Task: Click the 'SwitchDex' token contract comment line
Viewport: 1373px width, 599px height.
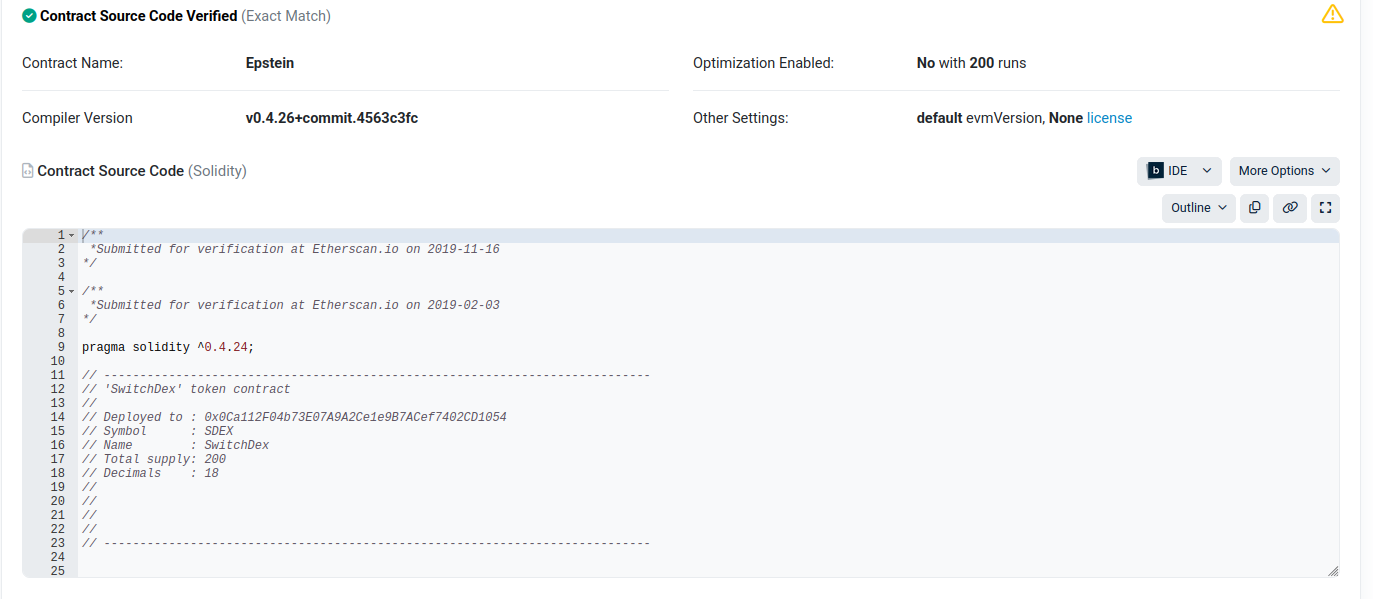Action: coord(186,389)
